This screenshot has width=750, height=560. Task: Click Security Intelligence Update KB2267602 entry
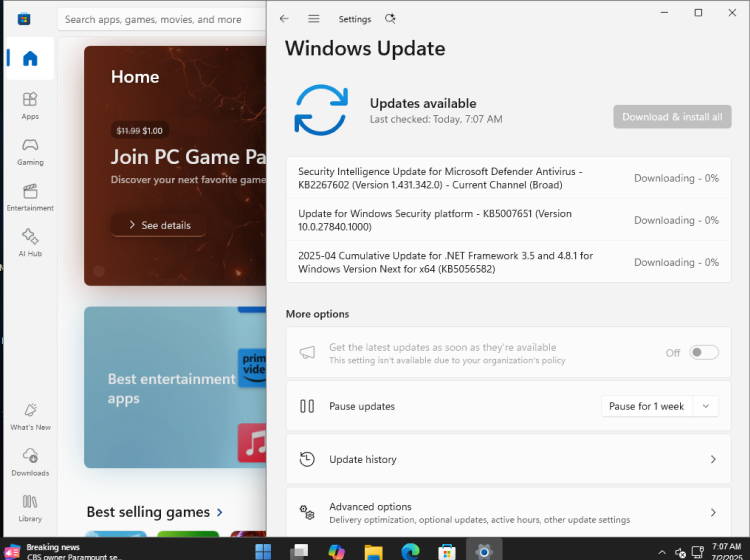(508, 178)
